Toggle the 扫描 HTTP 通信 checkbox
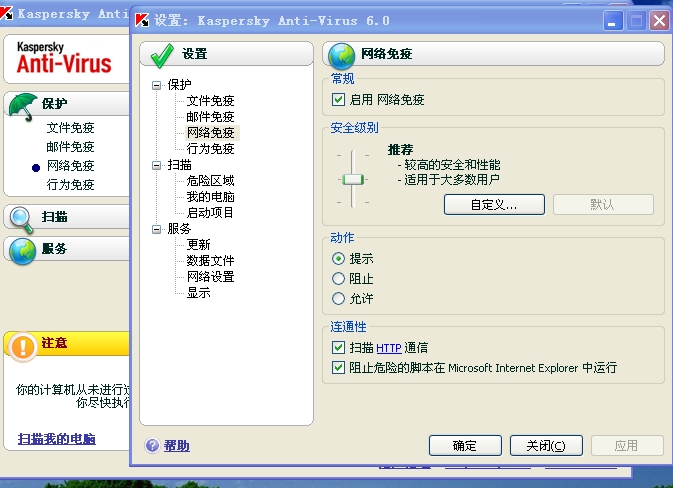Image resolution: width=673 pixels, height=488 pixels. pos(338,347)
